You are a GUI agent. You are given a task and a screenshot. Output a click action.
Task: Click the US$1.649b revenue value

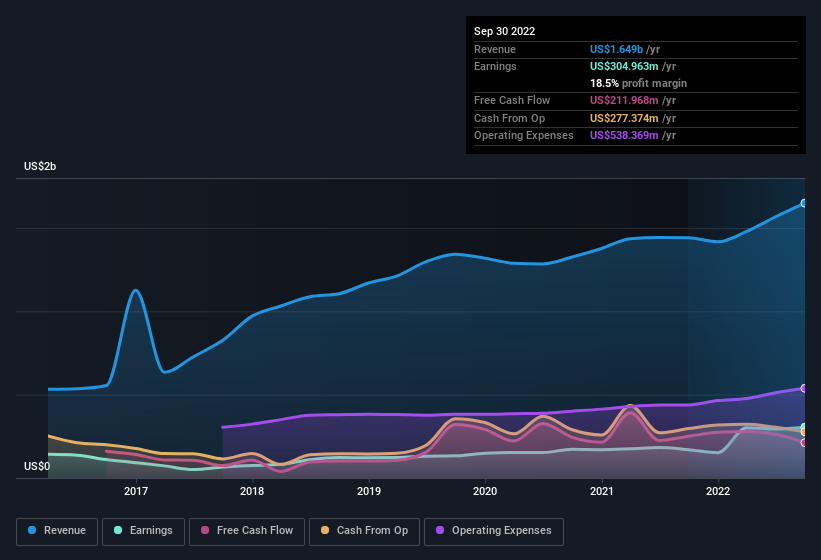pos(616,49)
